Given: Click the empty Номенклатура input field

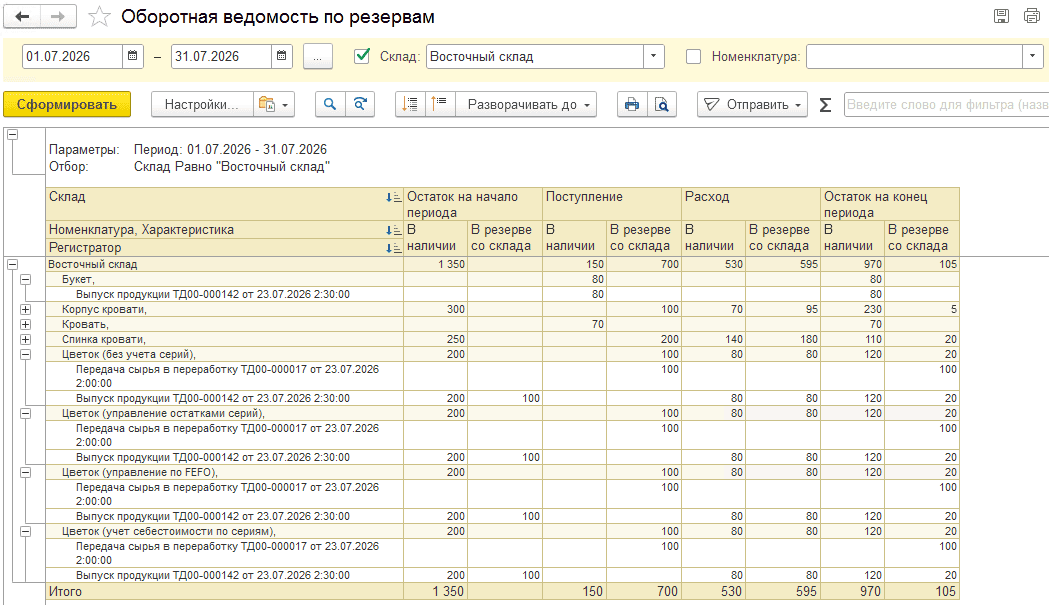Looking at the screenshot, I should [915, 56].
